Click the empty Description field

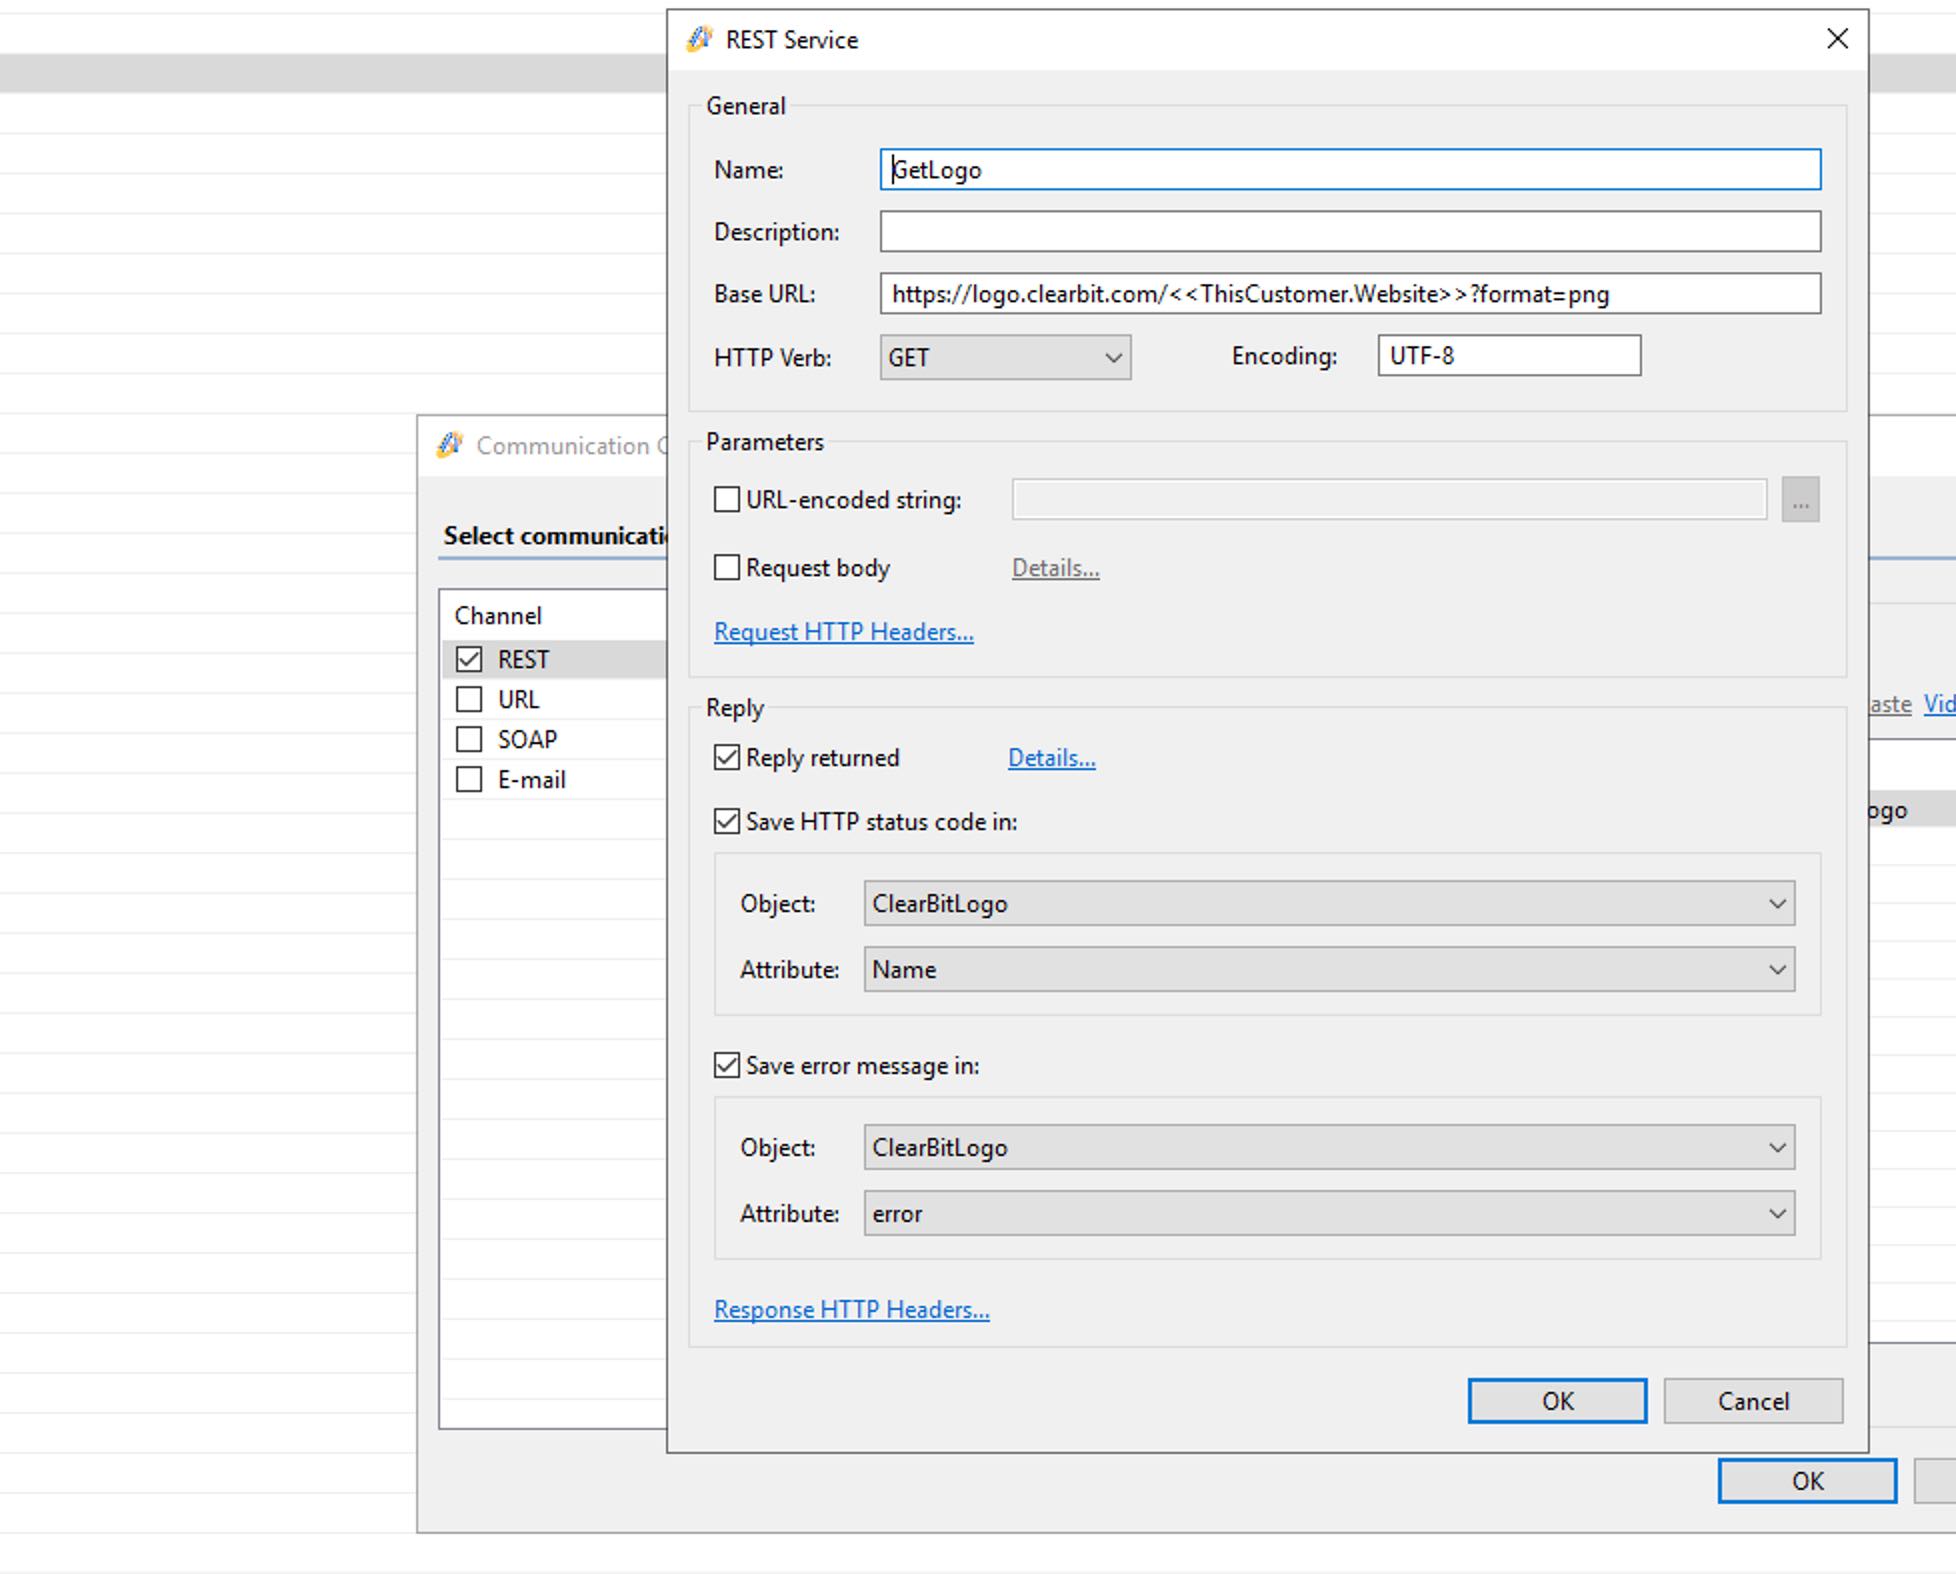coord(1350,231)
